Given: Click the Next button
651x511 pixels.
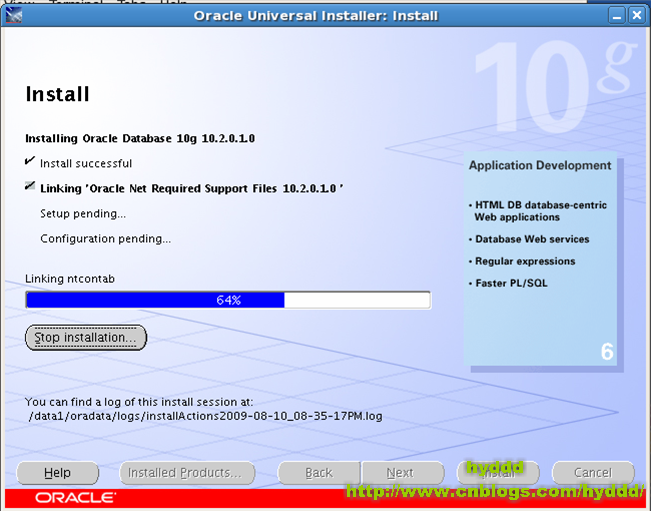Looking at the screenshot, I should coord(403,473).
